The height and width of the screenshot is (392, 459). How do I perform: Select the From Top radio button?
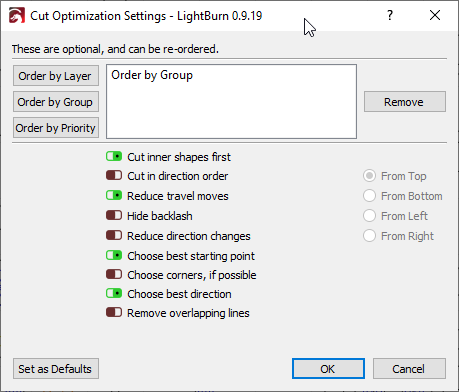tap(369, 176)
